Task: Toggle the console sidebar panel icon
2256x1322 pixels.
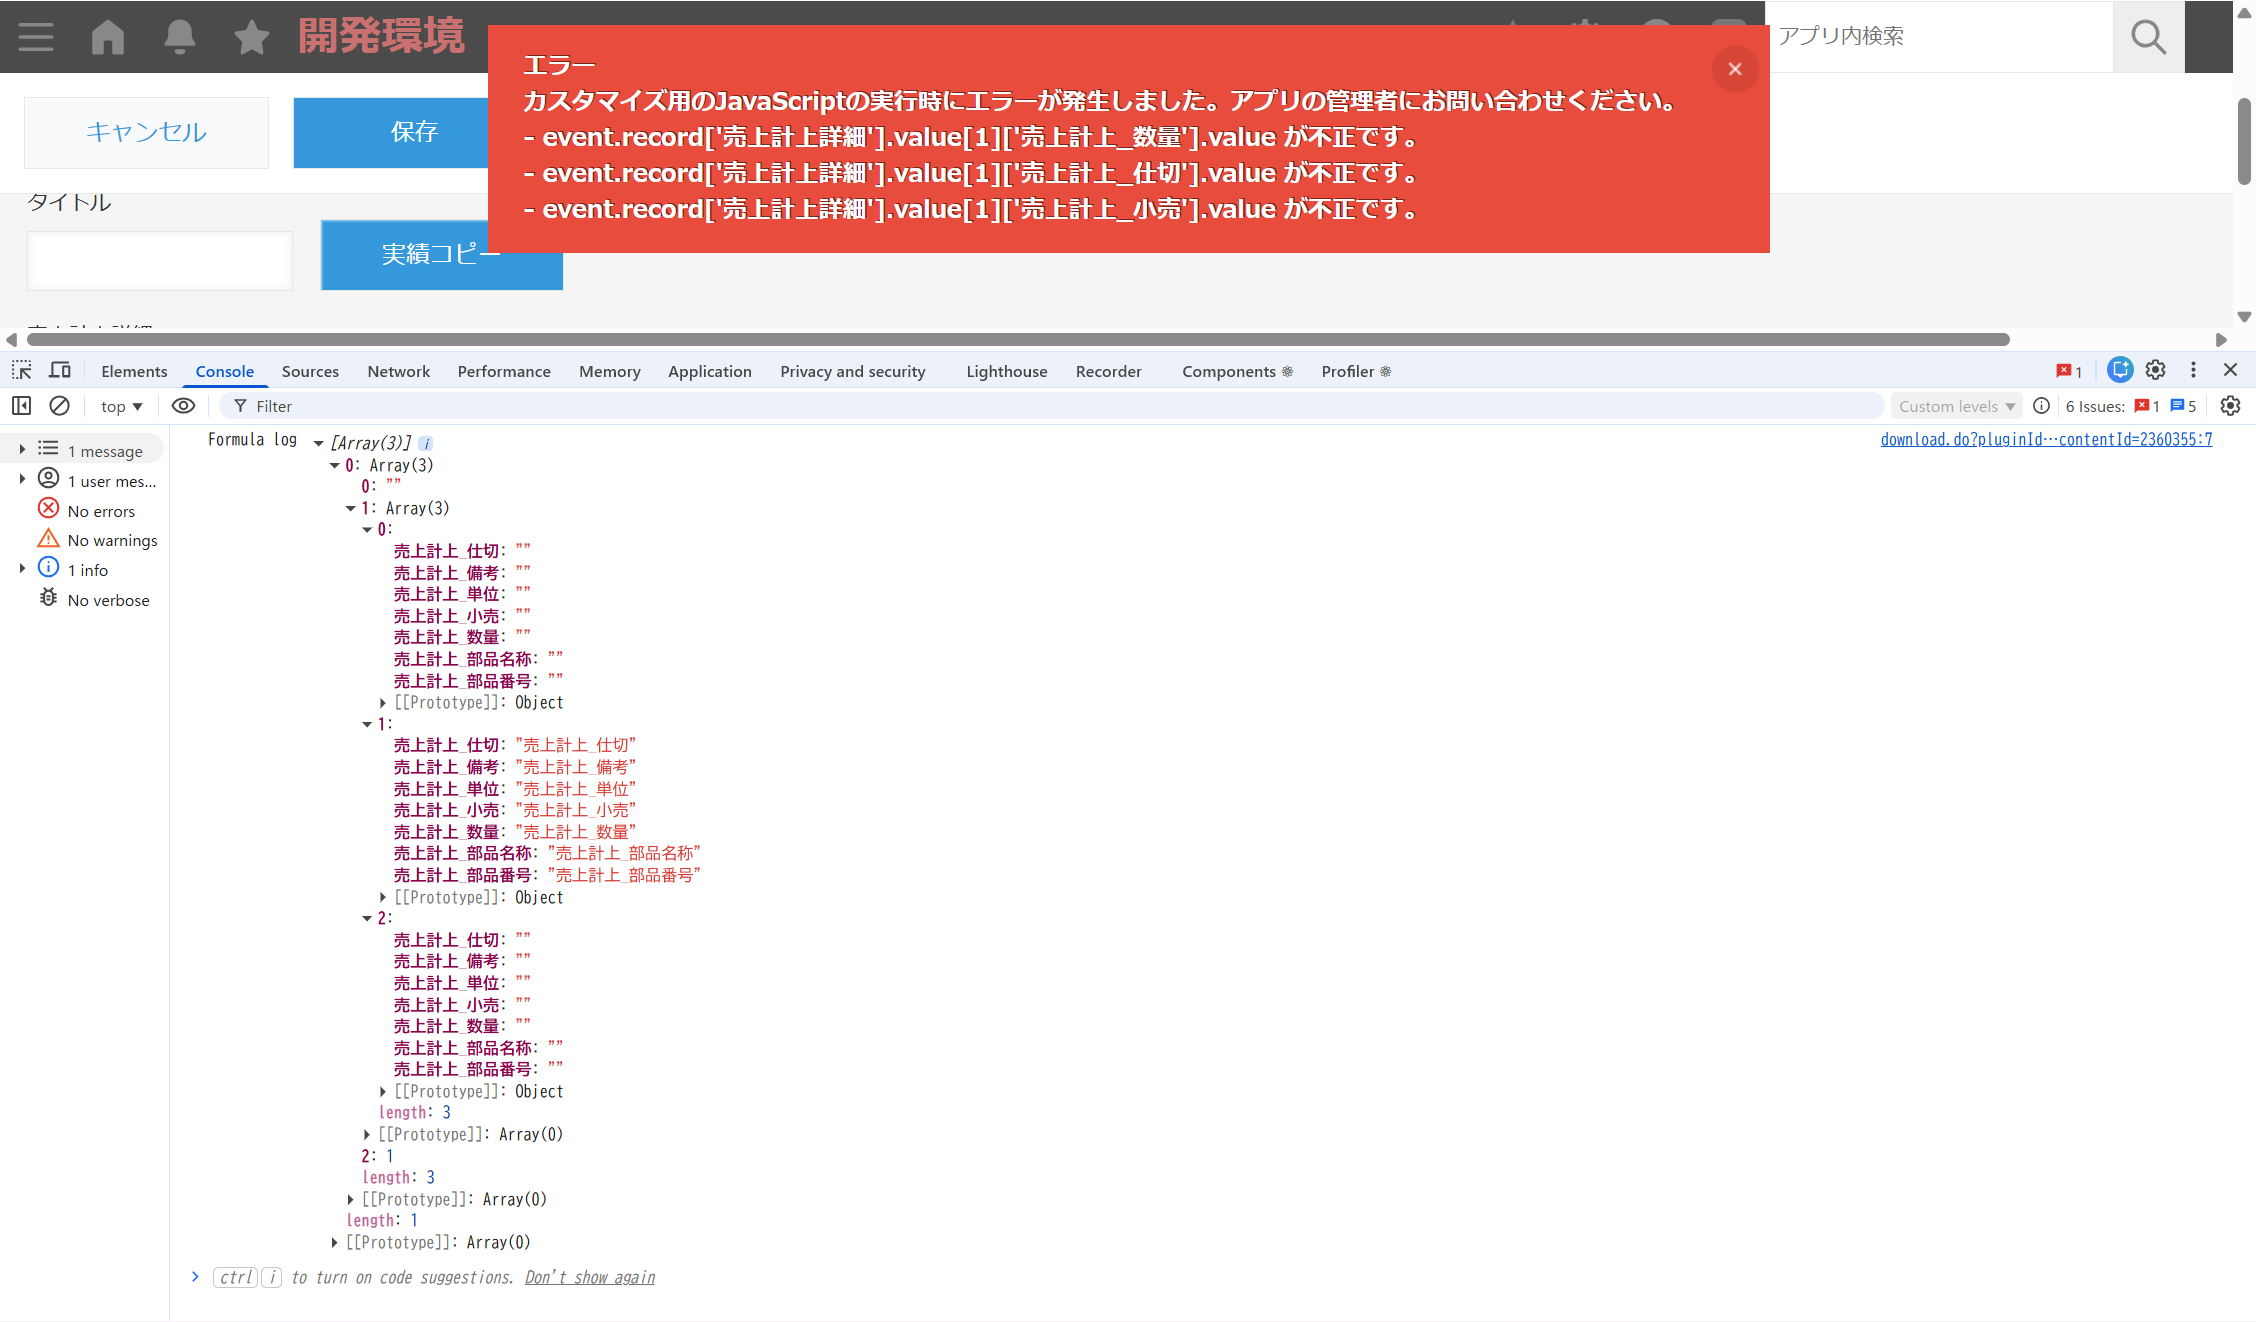Action: (x=21, y=406)
